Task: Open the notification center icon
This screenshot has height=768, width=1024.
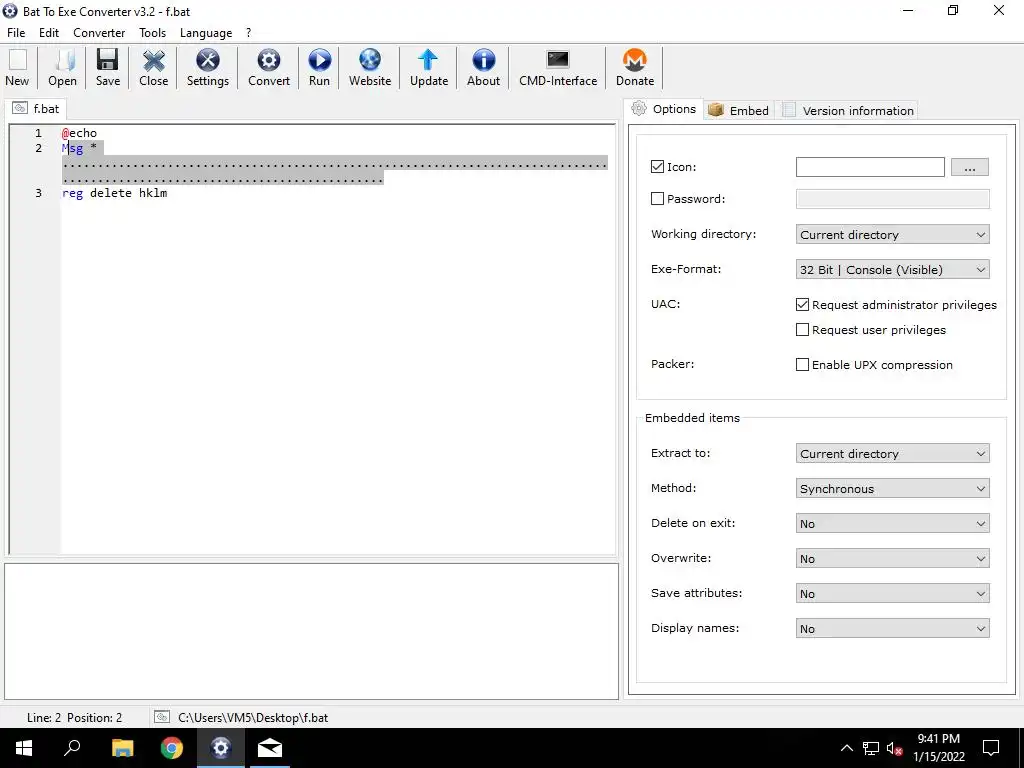Action: coord(991,748)
